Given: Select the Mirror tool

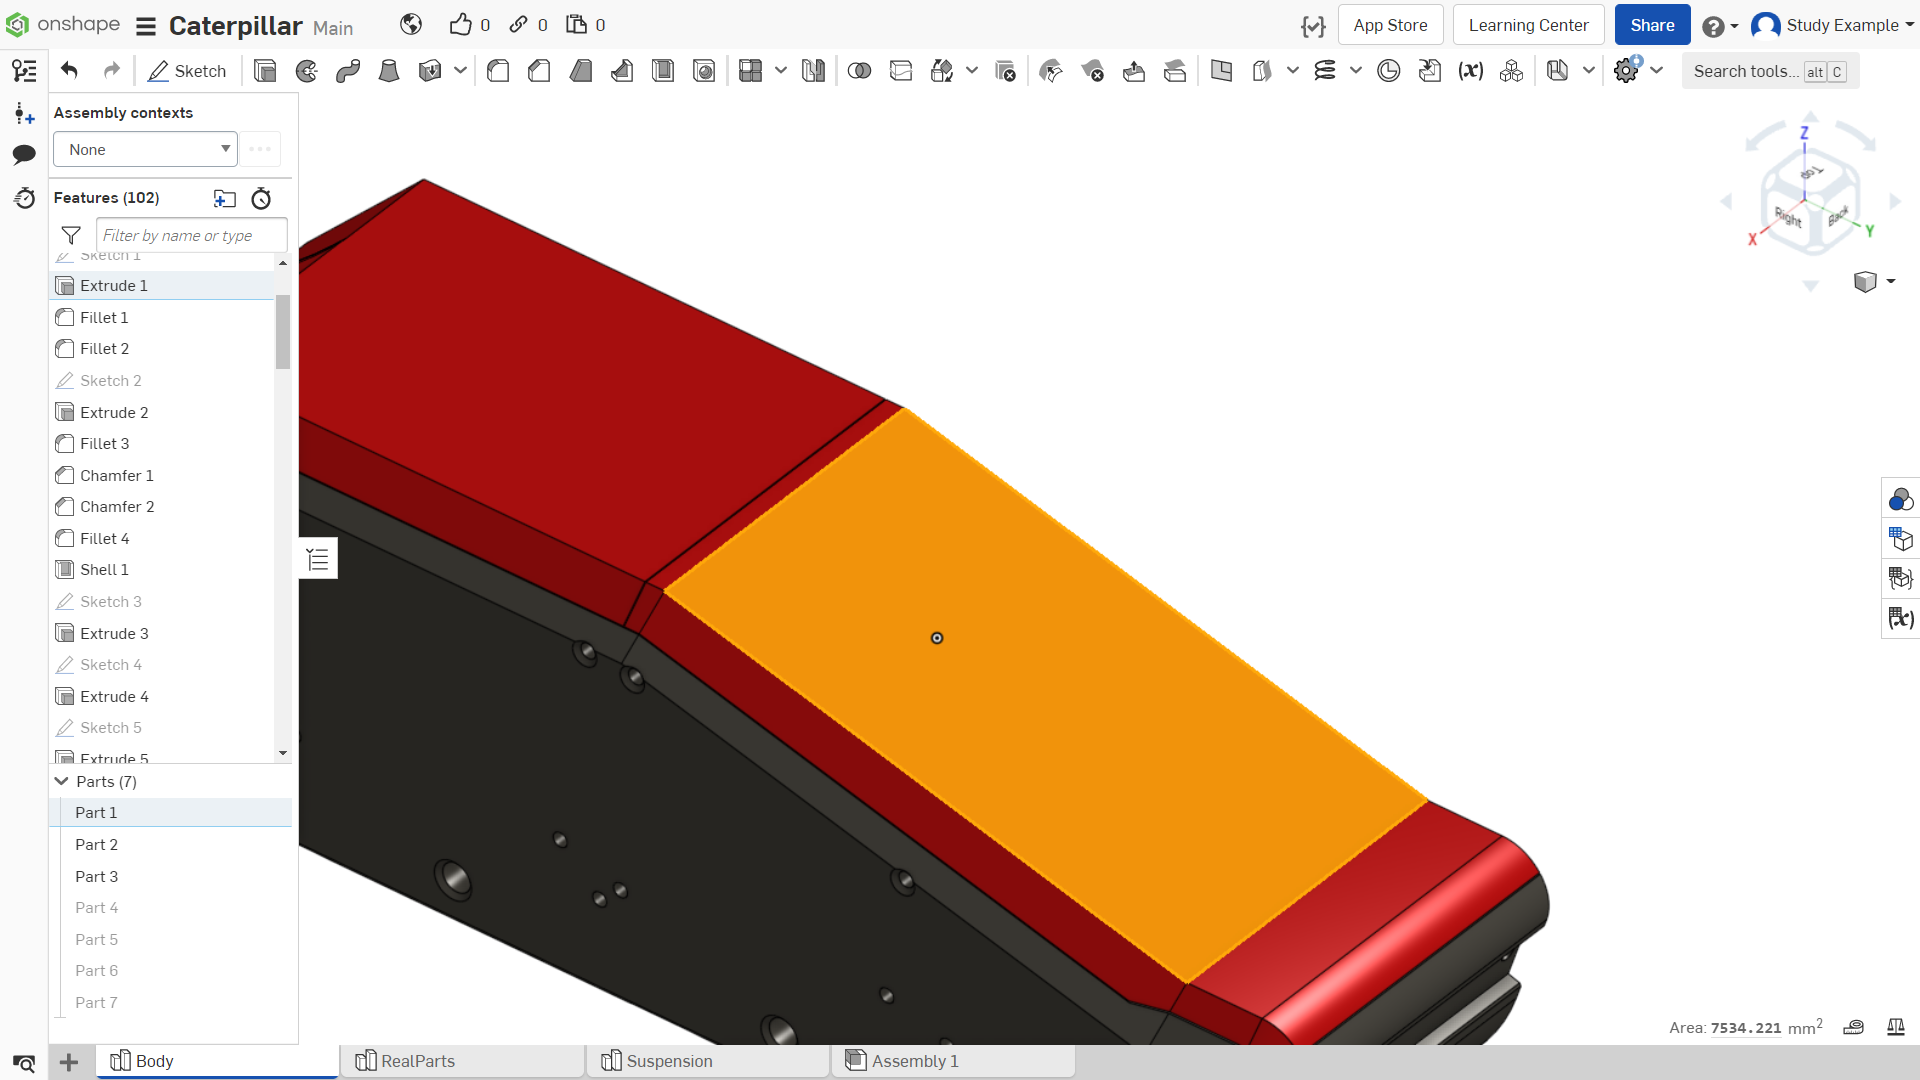Looking at the screenshot, I should pos(813,71).
